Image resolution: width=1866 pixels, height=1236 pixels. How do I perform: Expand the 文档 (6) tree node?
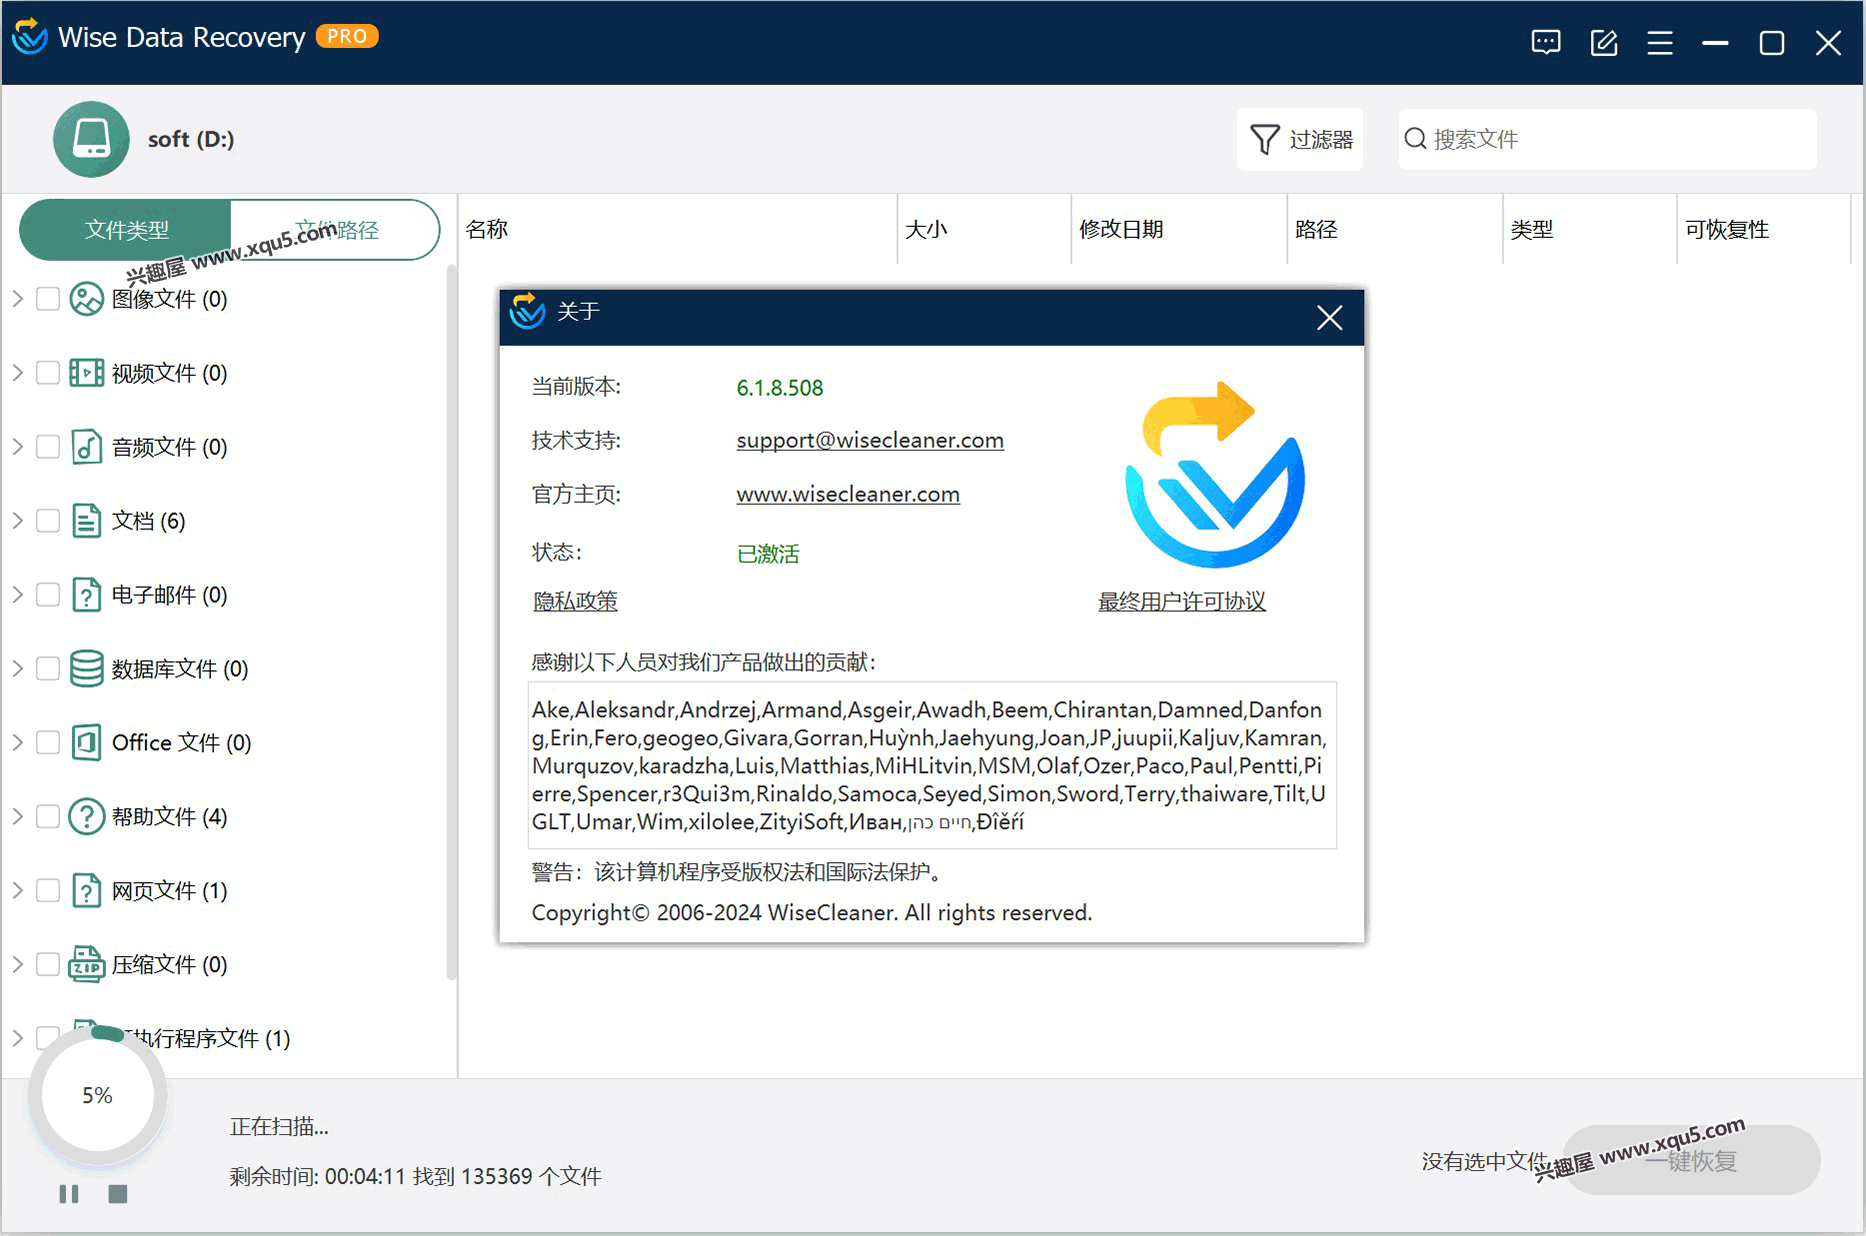pos(17,521)
